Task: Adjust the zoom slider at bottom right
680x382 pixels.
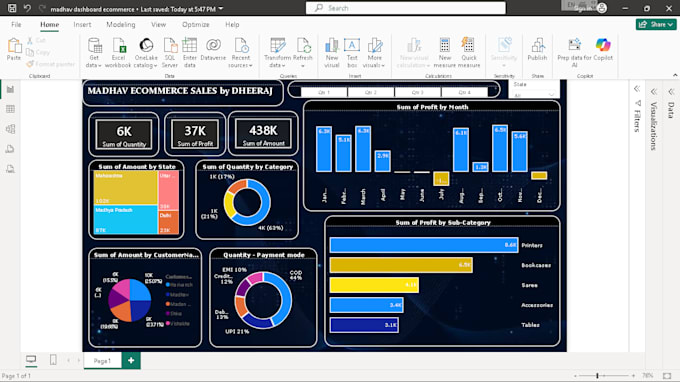Action: click(x=597, y=375)
